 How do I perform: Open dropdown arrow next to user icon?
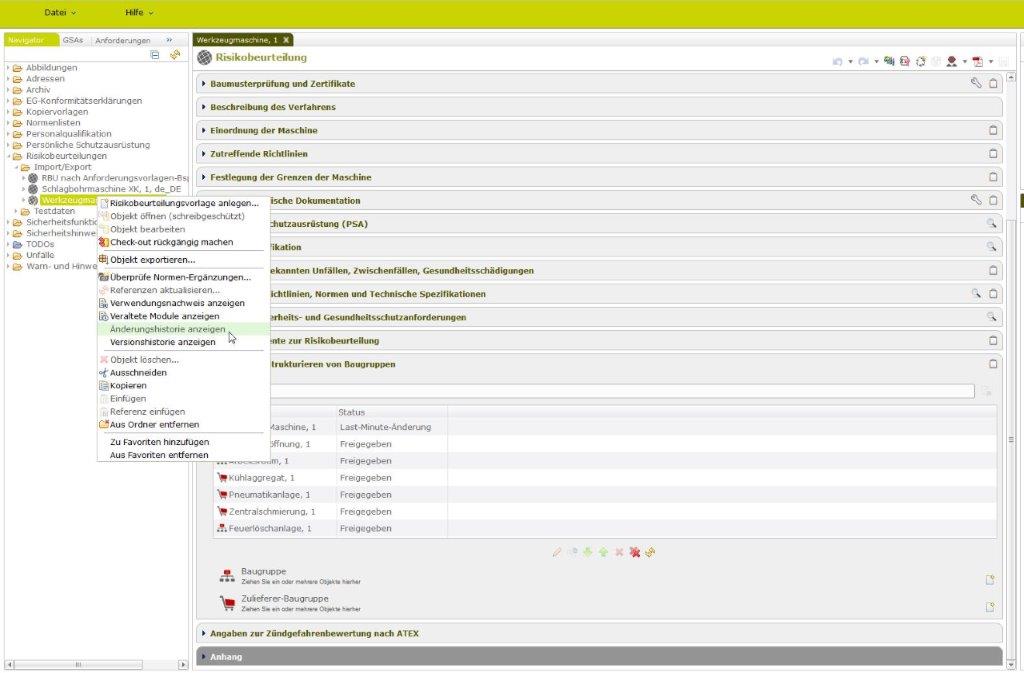(x=965, y=62)
